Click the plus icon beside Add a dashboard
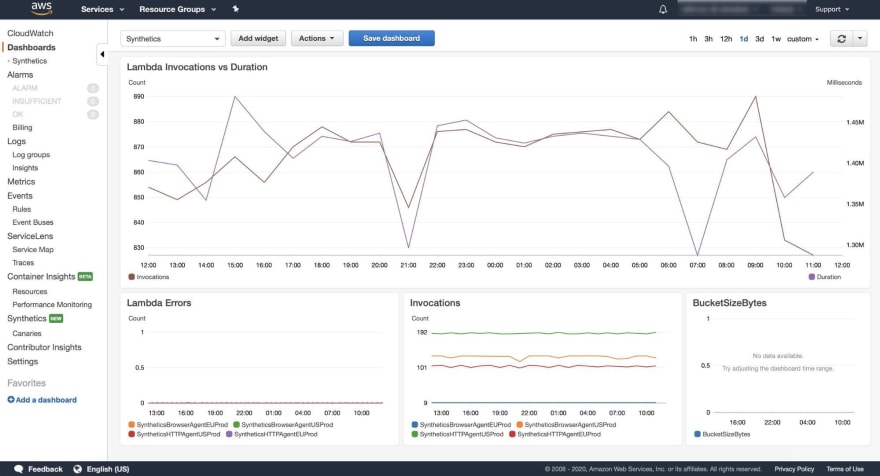Viewport: 880px width, 476px height. (11, 400)
